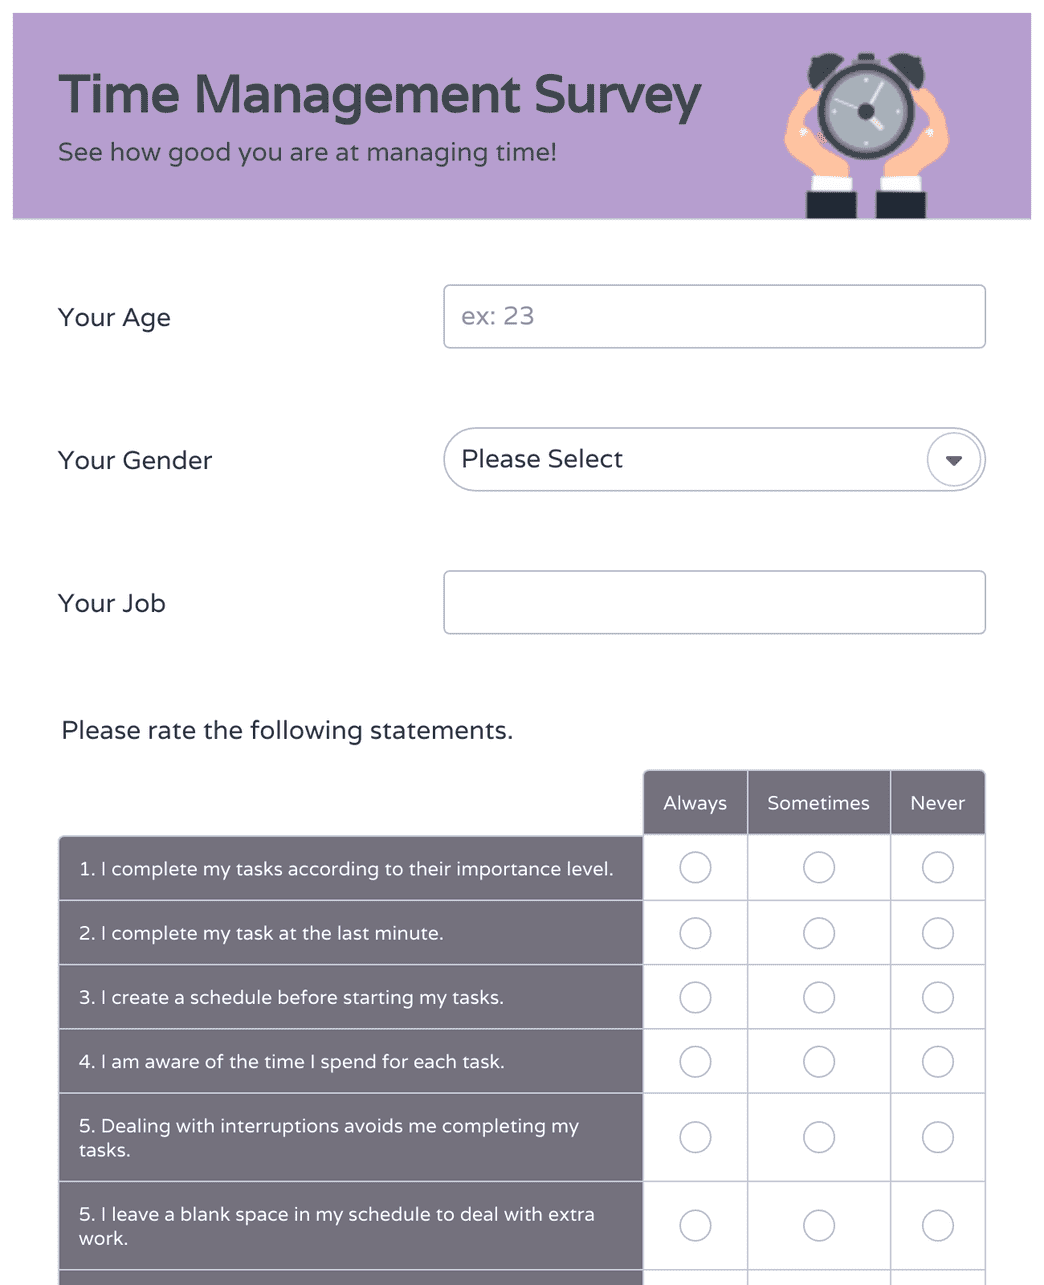The width and height of the screenshot is (1044, 1285).
Task: Select Never for completing tasks at last minute
Action: [x=937, y=932]
